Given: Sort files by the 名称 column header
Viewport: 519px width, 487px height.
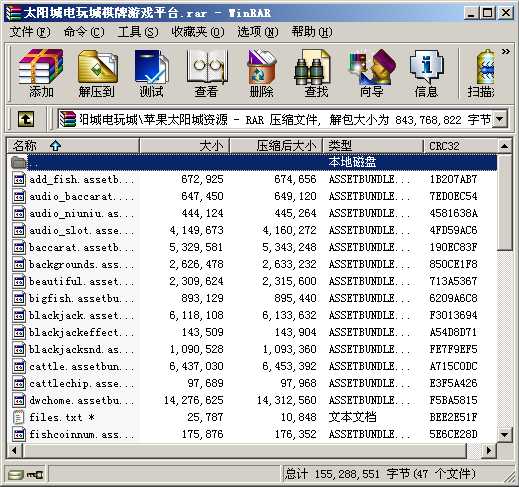Looking at the screenshot, I should (73, 146).
